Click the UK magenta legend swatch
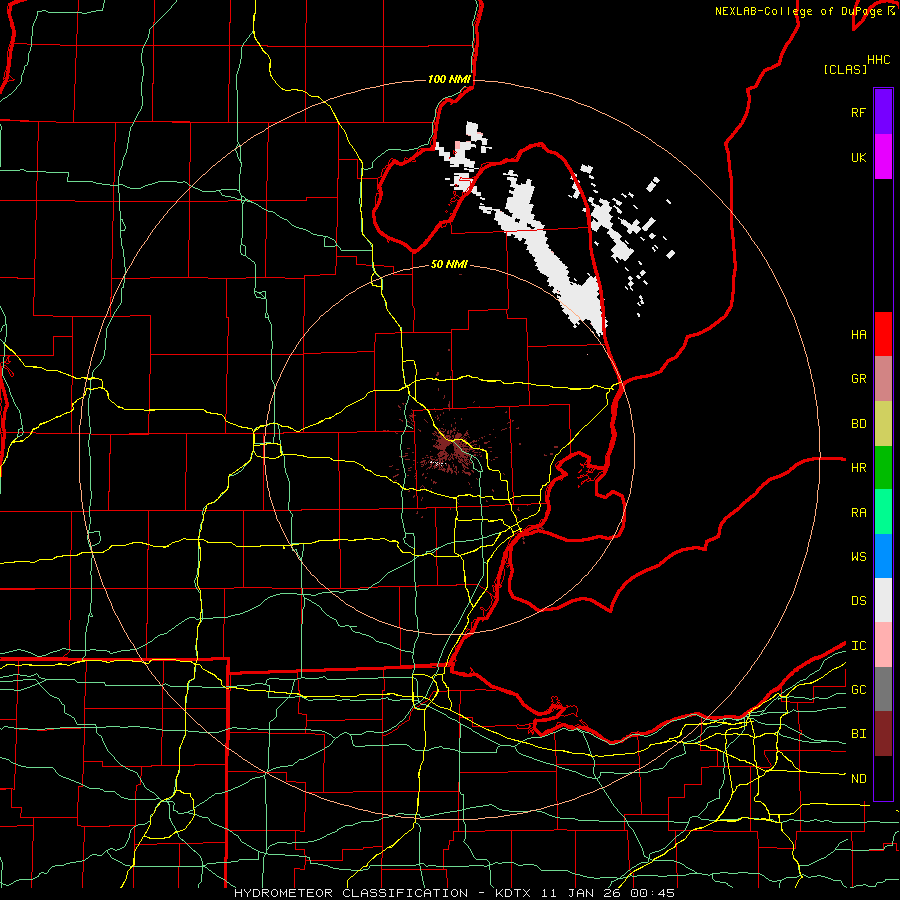The image size is (900, 900). 883,157
